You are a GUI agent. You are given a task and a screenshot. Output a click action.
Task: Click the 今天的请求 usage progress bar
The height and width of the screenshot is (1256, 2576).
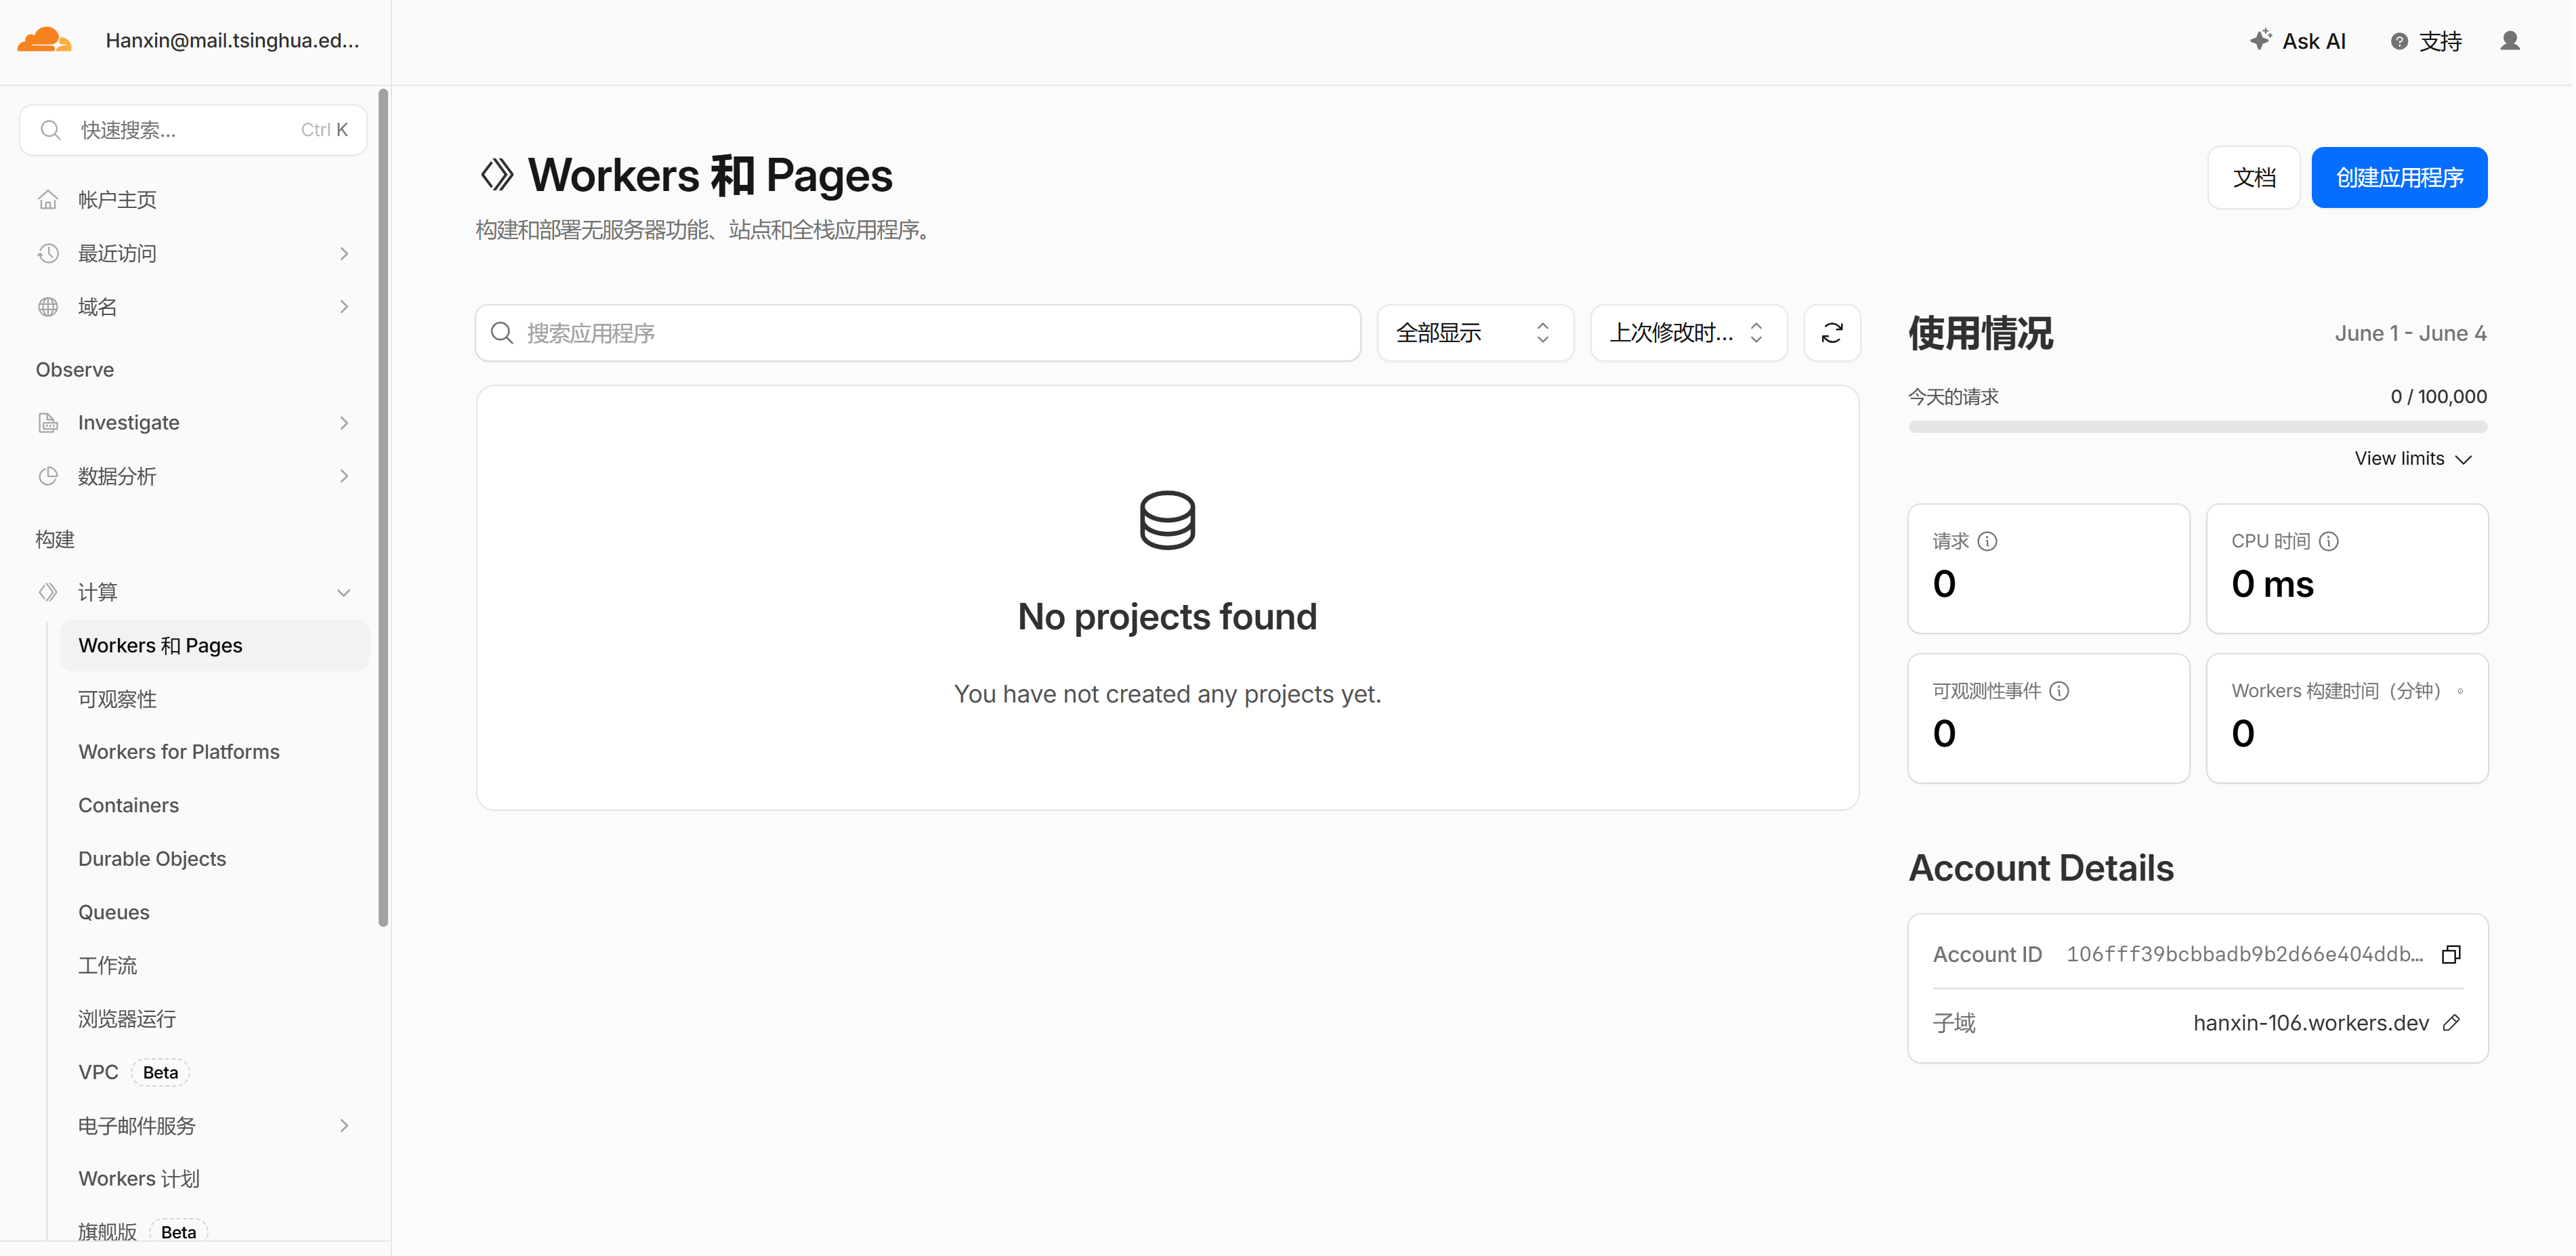pos(2197,427)
